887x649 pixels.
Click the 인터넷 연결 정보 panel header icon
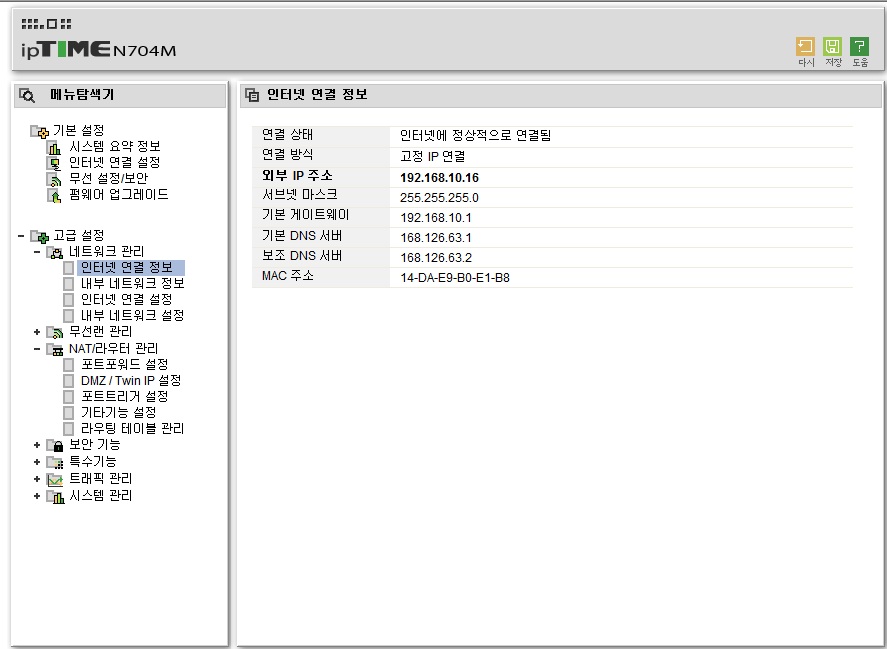click(252, 95)
